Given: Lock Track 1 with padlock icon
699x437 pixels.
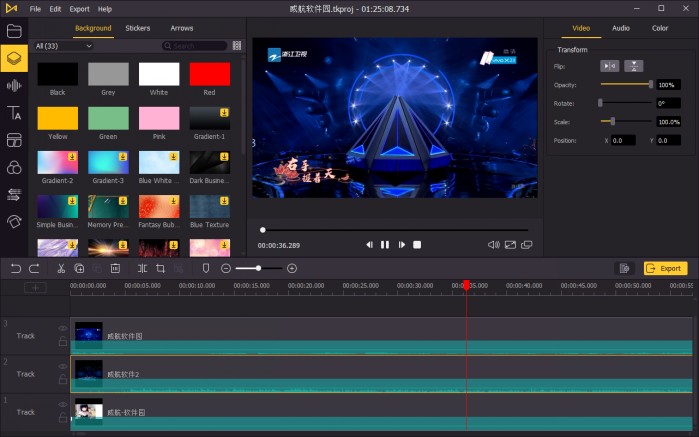Looking at the screenshot, I should click(63, 417).
